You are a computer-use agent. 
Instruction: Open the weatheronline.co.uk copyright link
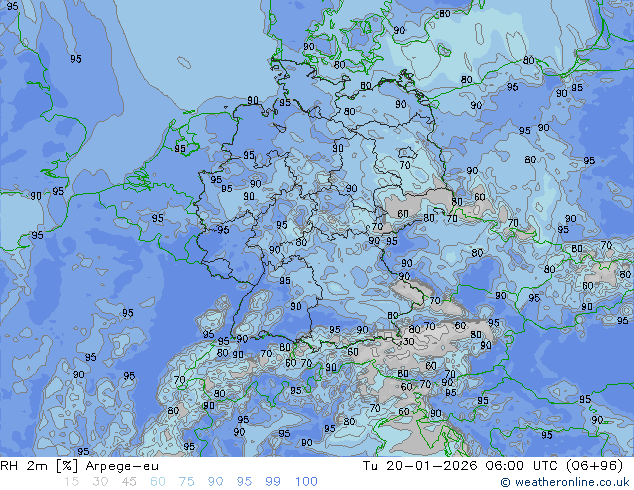(565, 482)
